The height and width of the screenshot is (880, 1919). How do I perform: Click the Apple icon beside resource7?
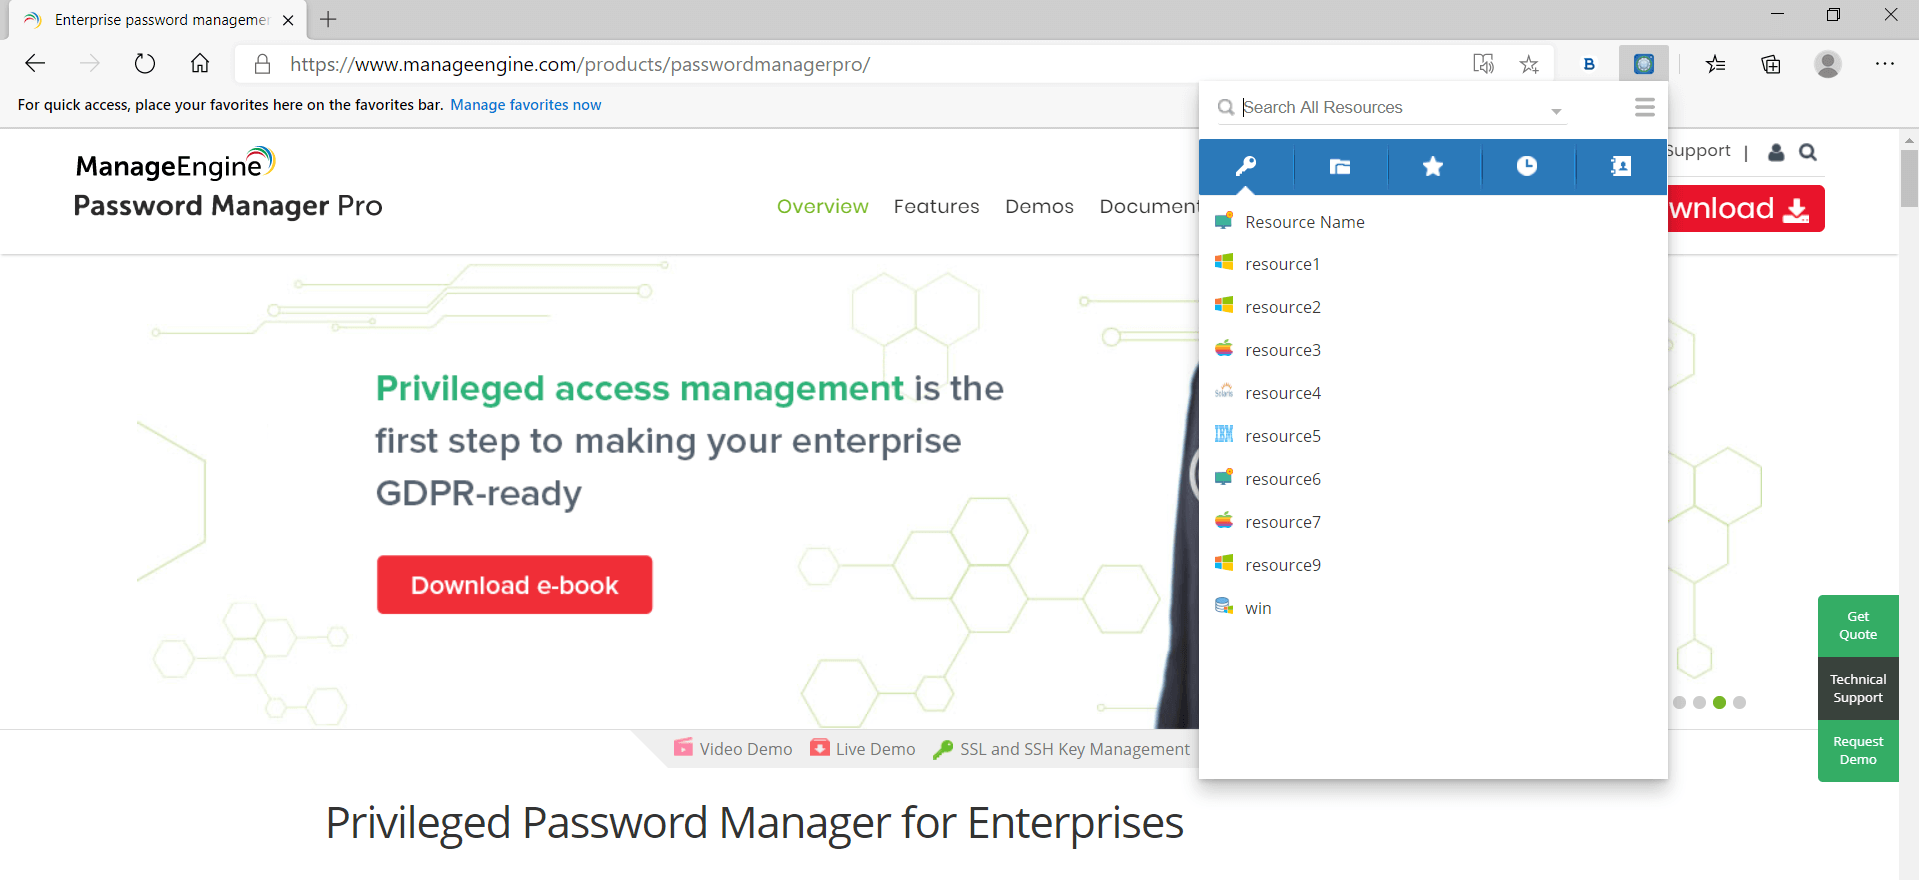[x=1224, y=520]
